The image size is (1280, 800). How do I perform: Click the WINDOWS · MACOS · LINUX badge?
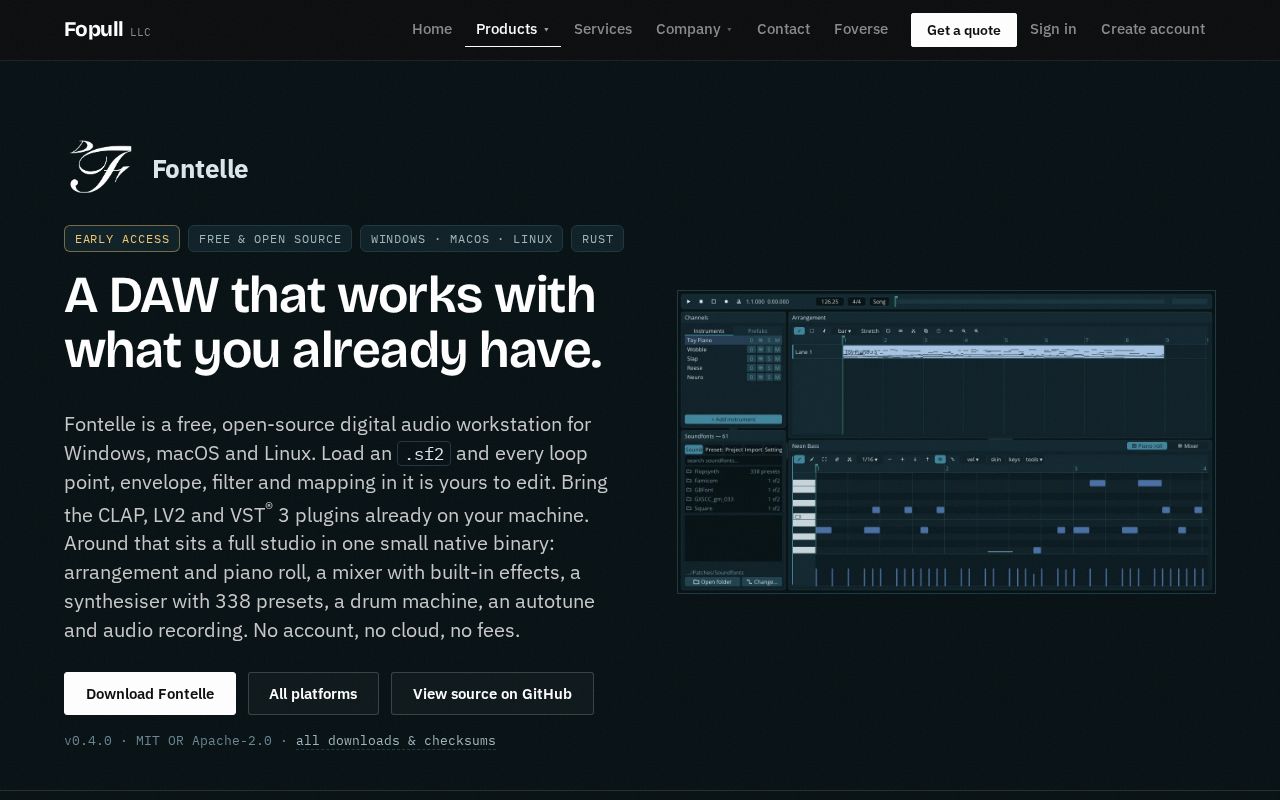coord(462,239)
